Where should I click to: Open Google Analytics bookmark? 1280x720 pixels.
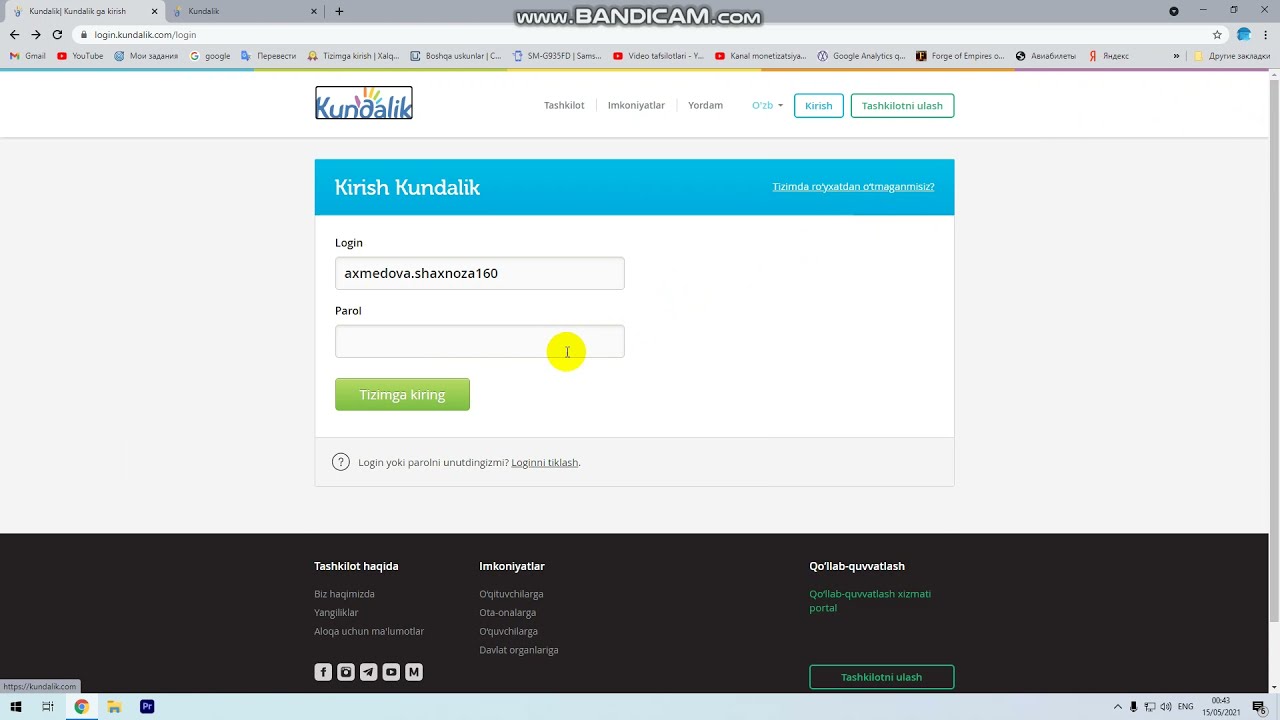861,56
